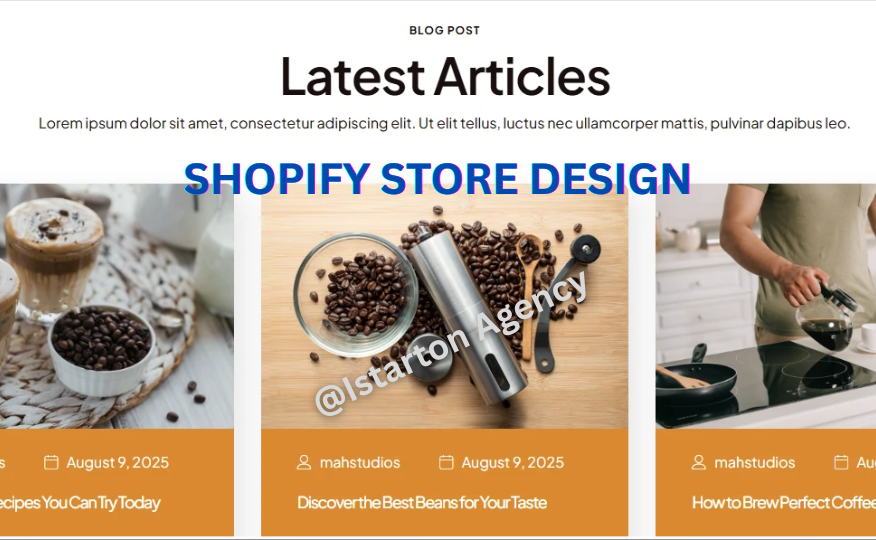
Task: Open 'How to Brew Perfect Coffee' article
Action: point(784,503)
